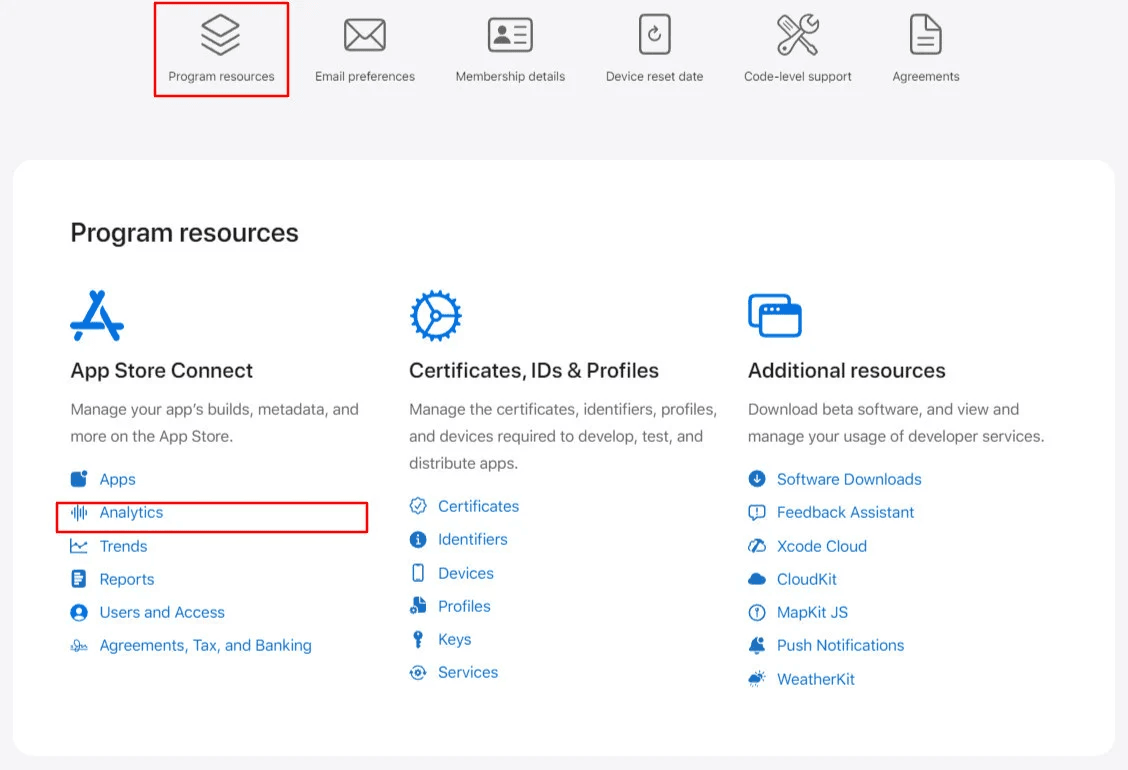Viewport: 1128px width, 770px height.
Task: Click the Membership details card icon
Action: [x=510, y=35]
